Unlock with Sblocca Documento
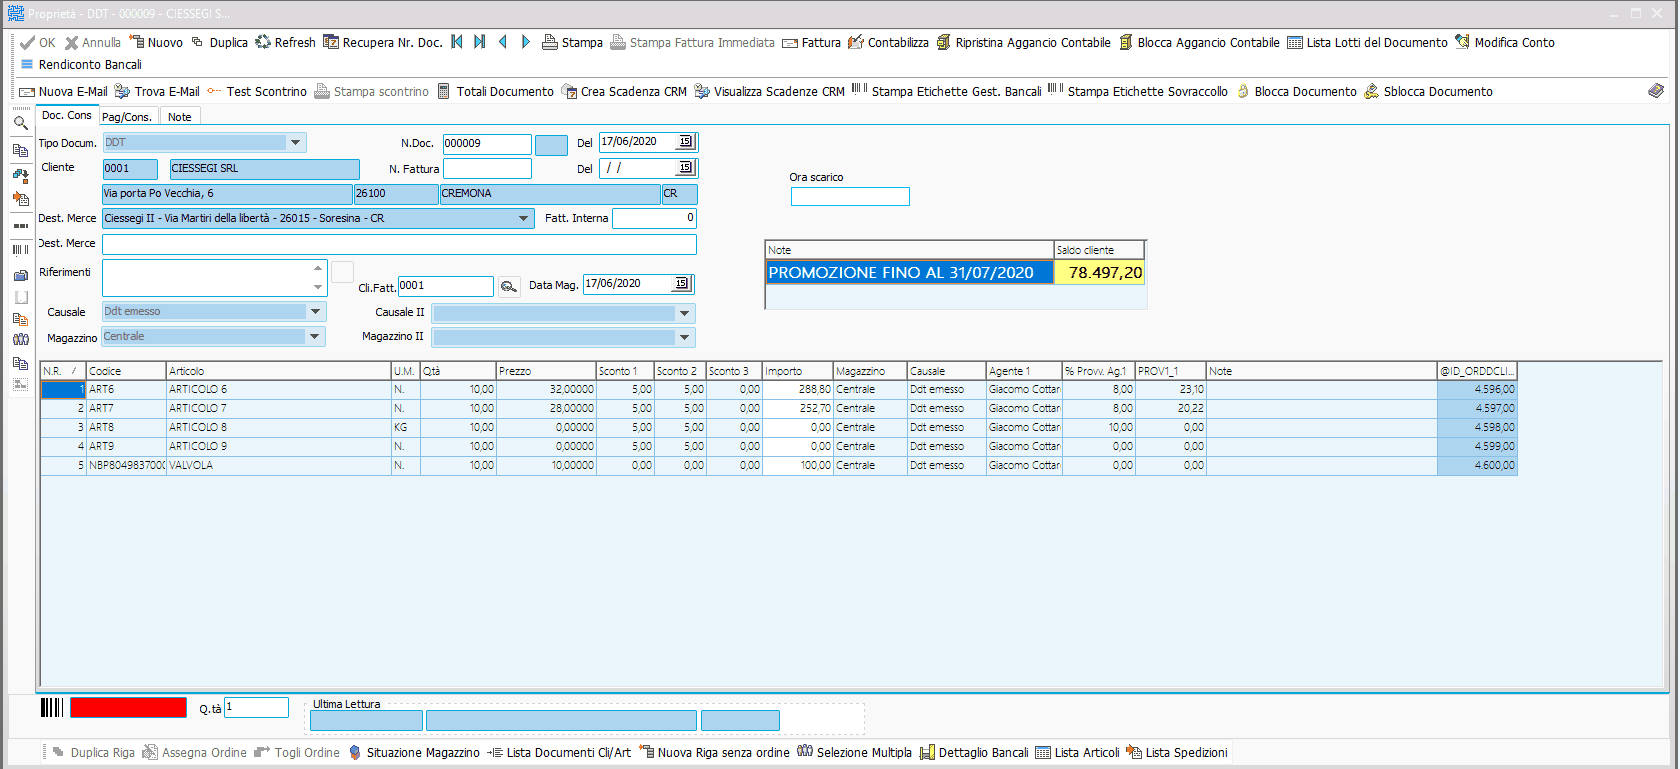Screen dimensions: 1680x769 pyautogui.click(x=1428, y=92)
